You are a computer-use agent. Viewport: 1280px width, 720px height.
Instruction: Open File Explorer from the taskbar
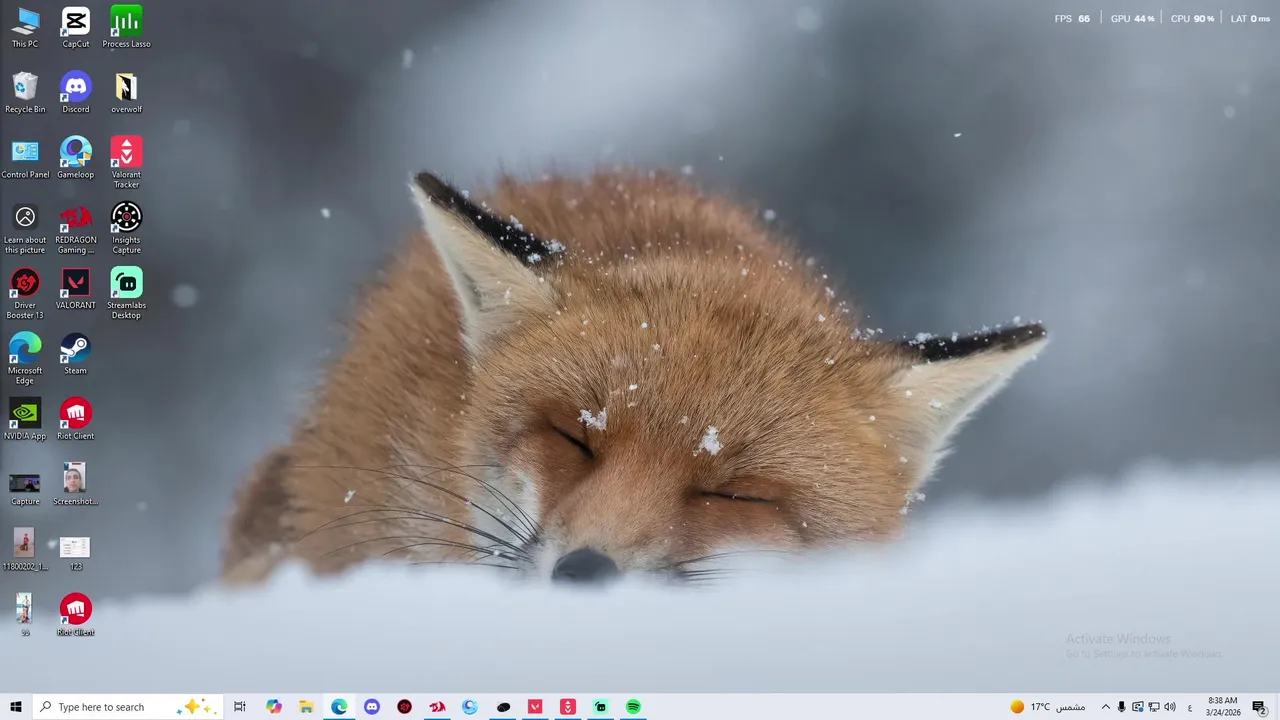point(307,707)
